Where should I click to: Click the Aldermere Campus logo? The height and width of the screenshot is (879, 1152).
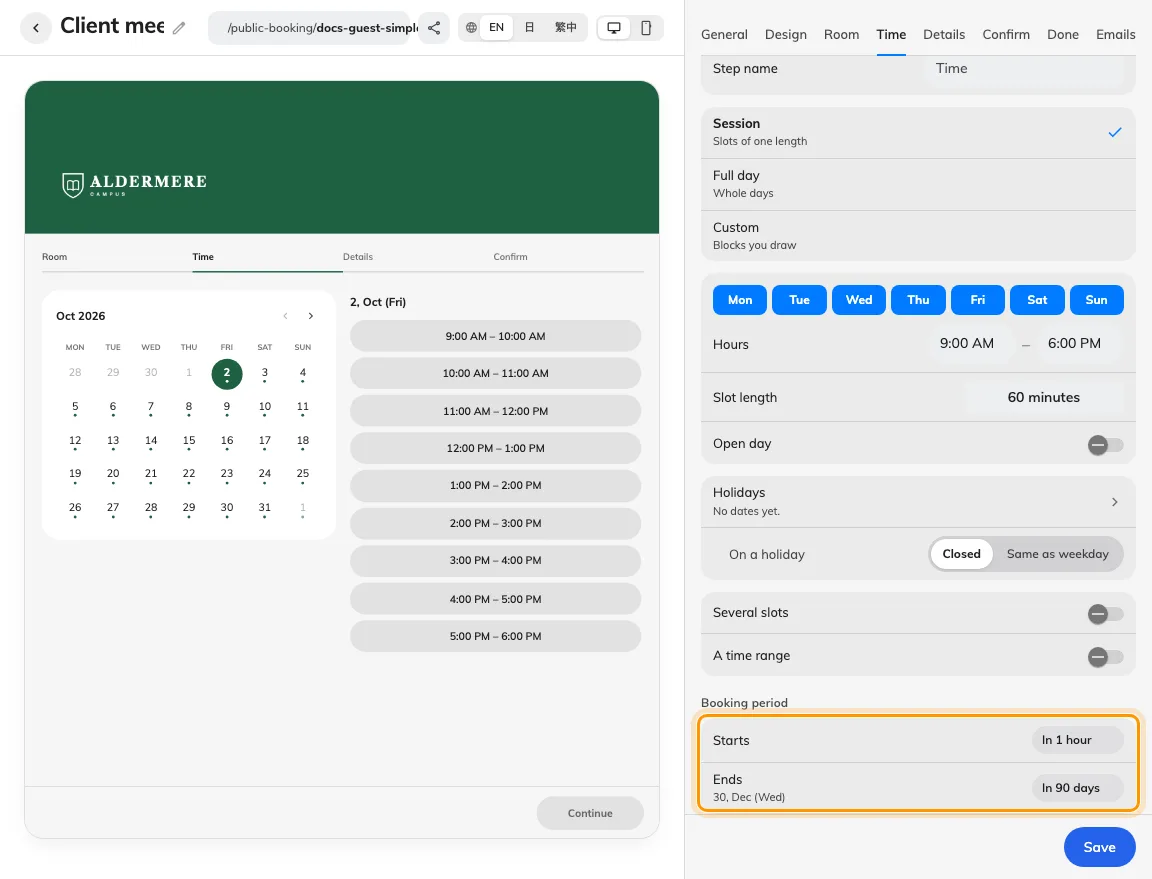coord(134,184)
